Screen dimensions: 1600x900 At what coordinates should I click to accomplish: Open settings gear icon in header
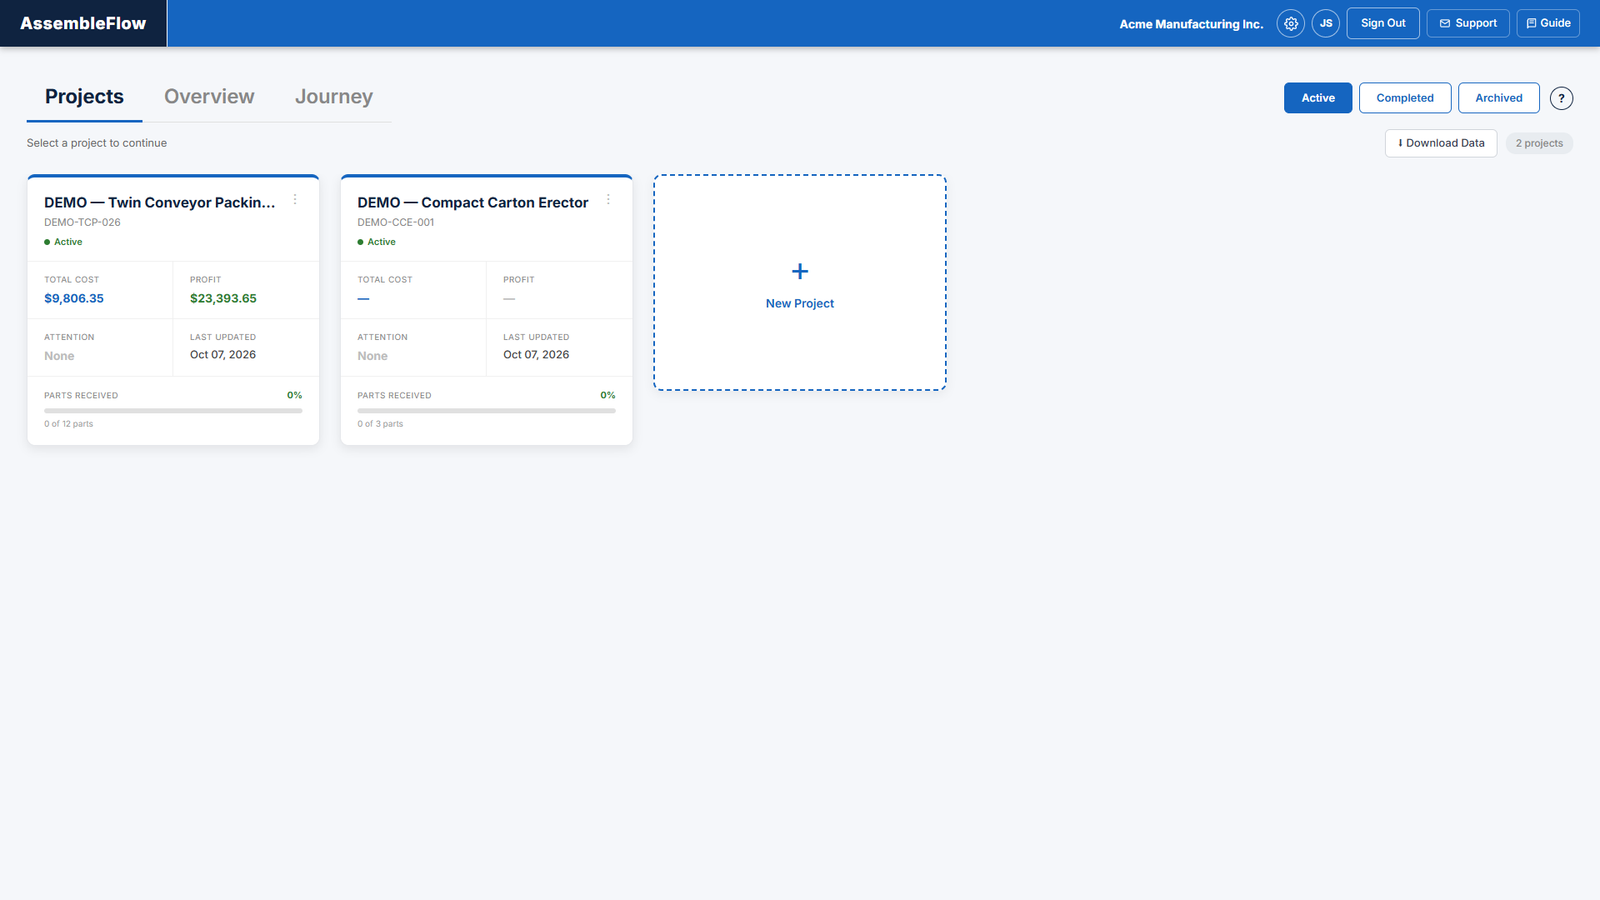click(x=1291, y=23)
